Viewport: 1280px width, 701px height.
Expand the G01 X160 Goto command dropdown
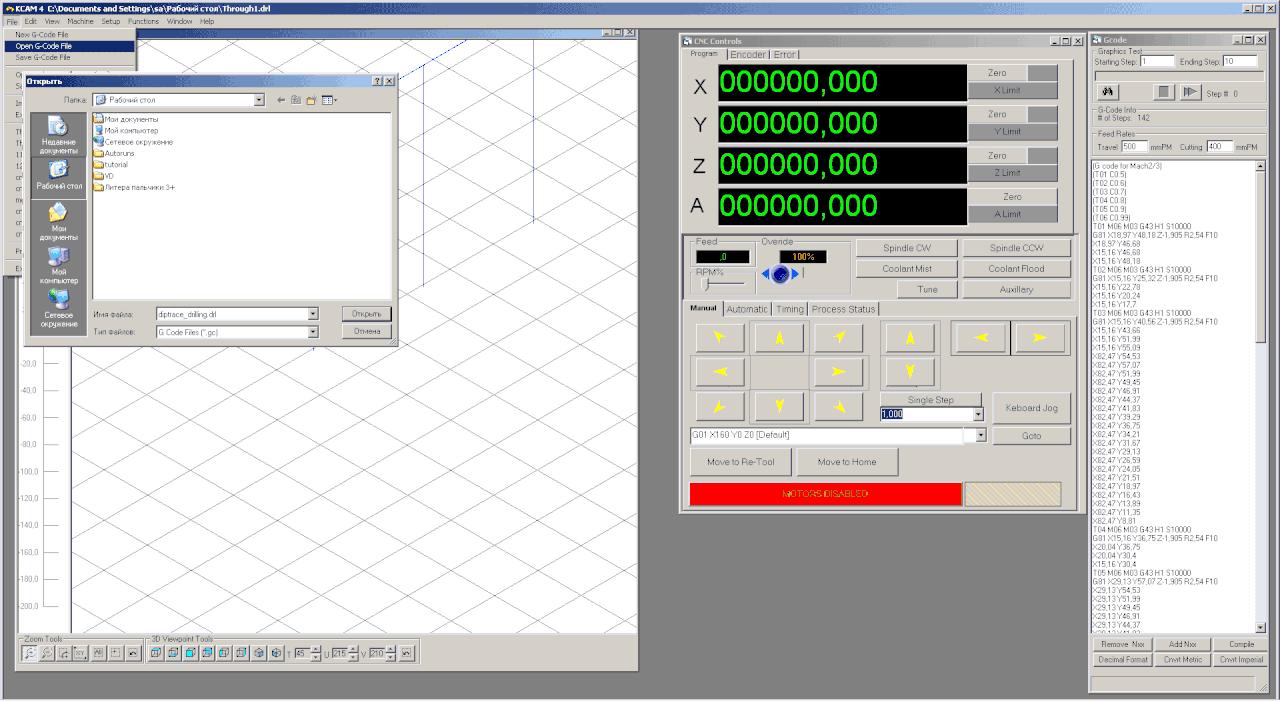(981, 435)
